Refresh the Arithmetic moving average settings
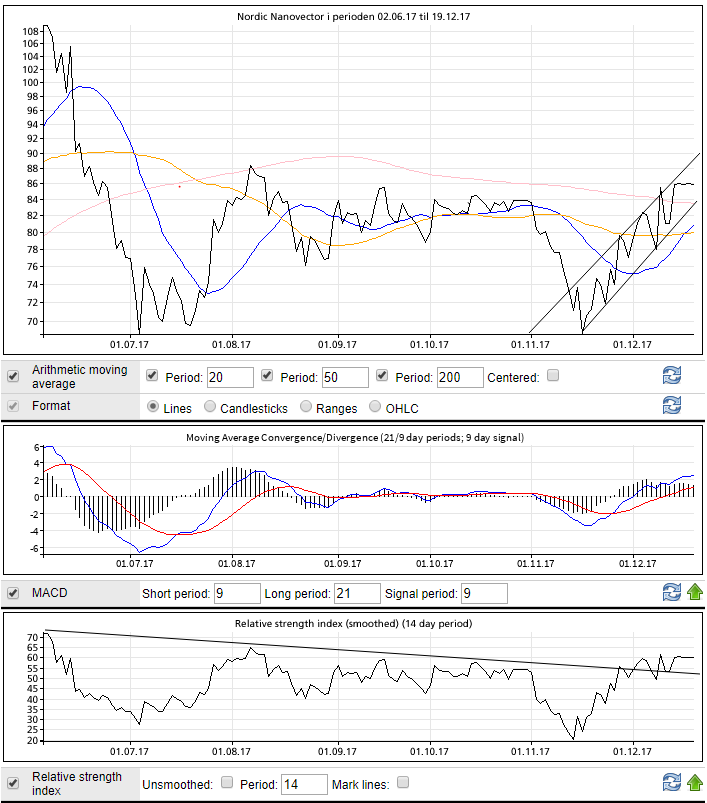Screen dimensions: 707x803 [671, 375]
